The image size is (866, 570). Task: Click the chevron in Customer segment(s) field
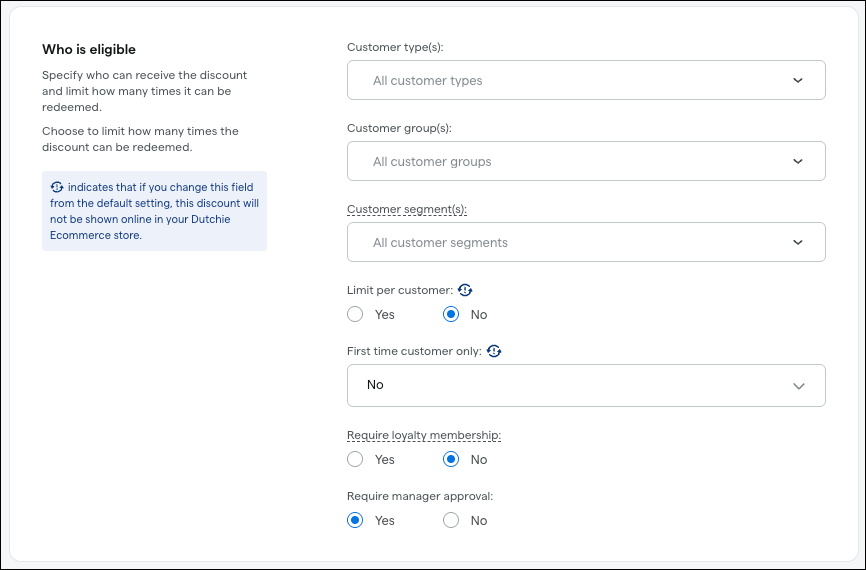(798, 242)
